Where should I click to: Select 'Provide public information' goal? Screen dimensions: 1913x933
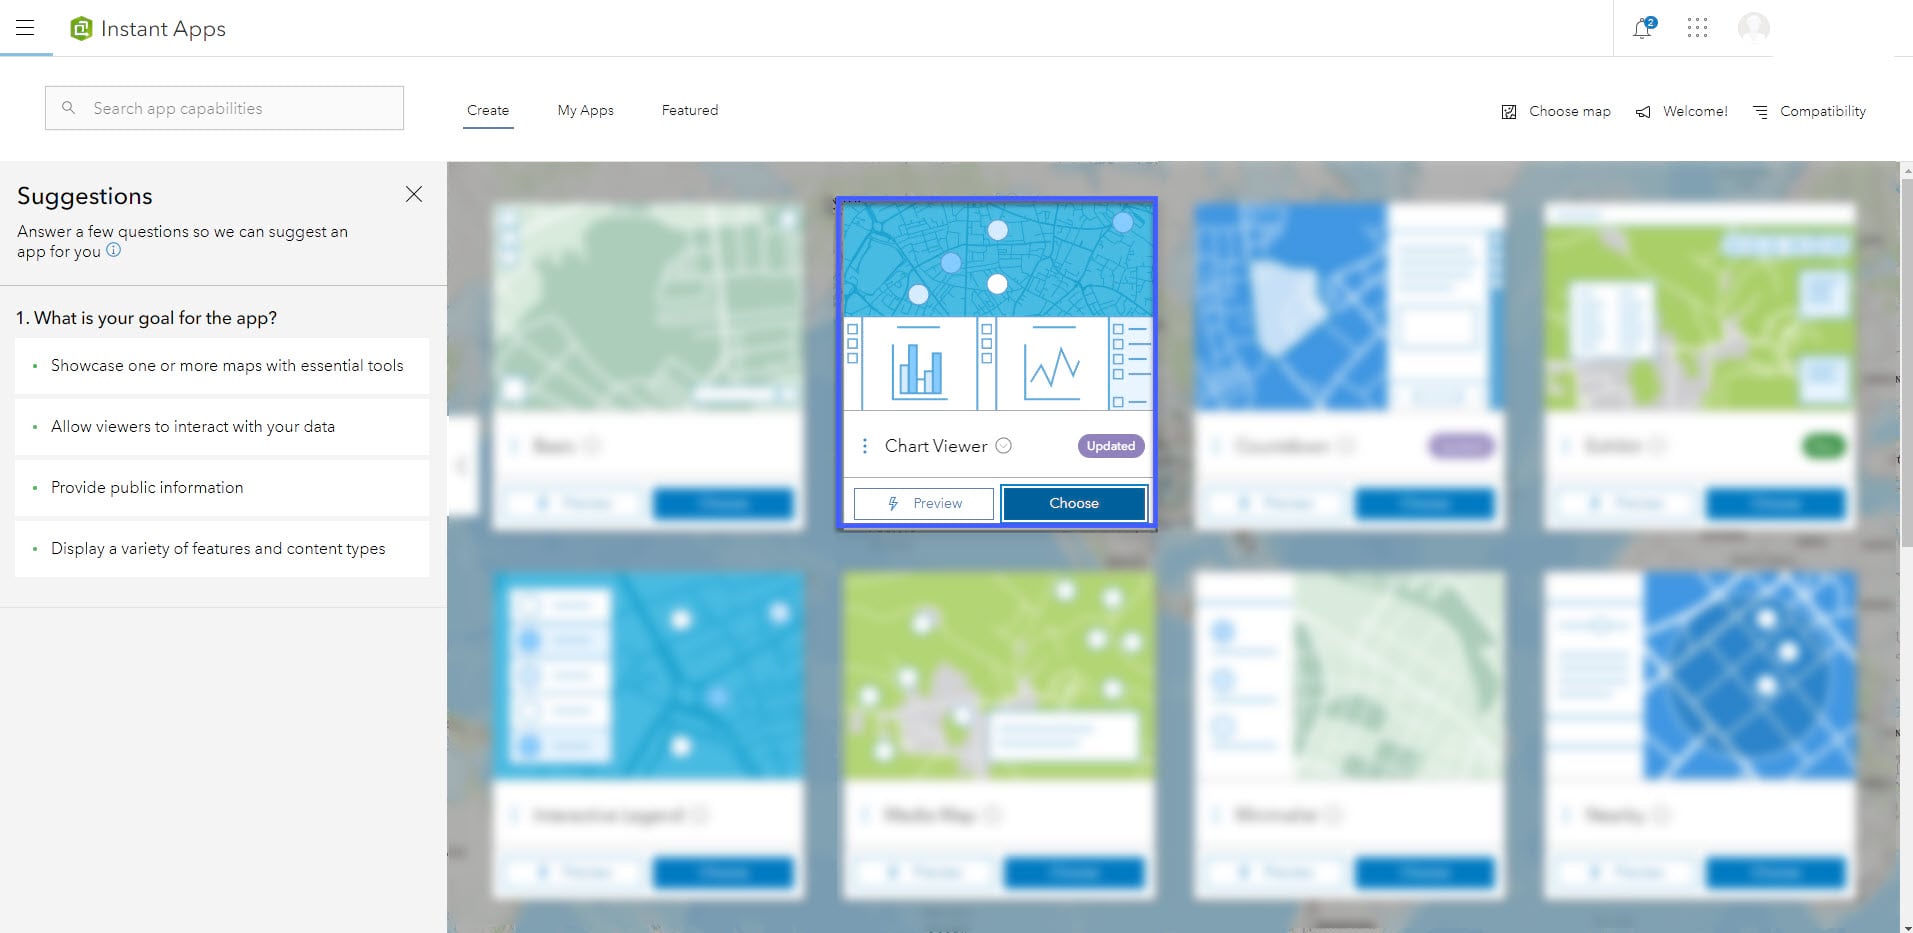[x=222, y=488]
